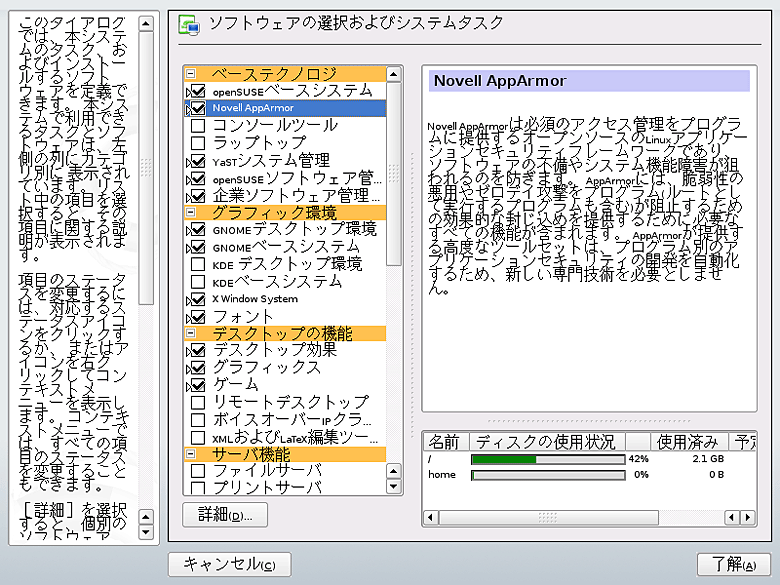Click vertical splitter handle beside pattern list
Image resolution: width=780 pixels, height=585 pixels.
click(x=412, y=293)
